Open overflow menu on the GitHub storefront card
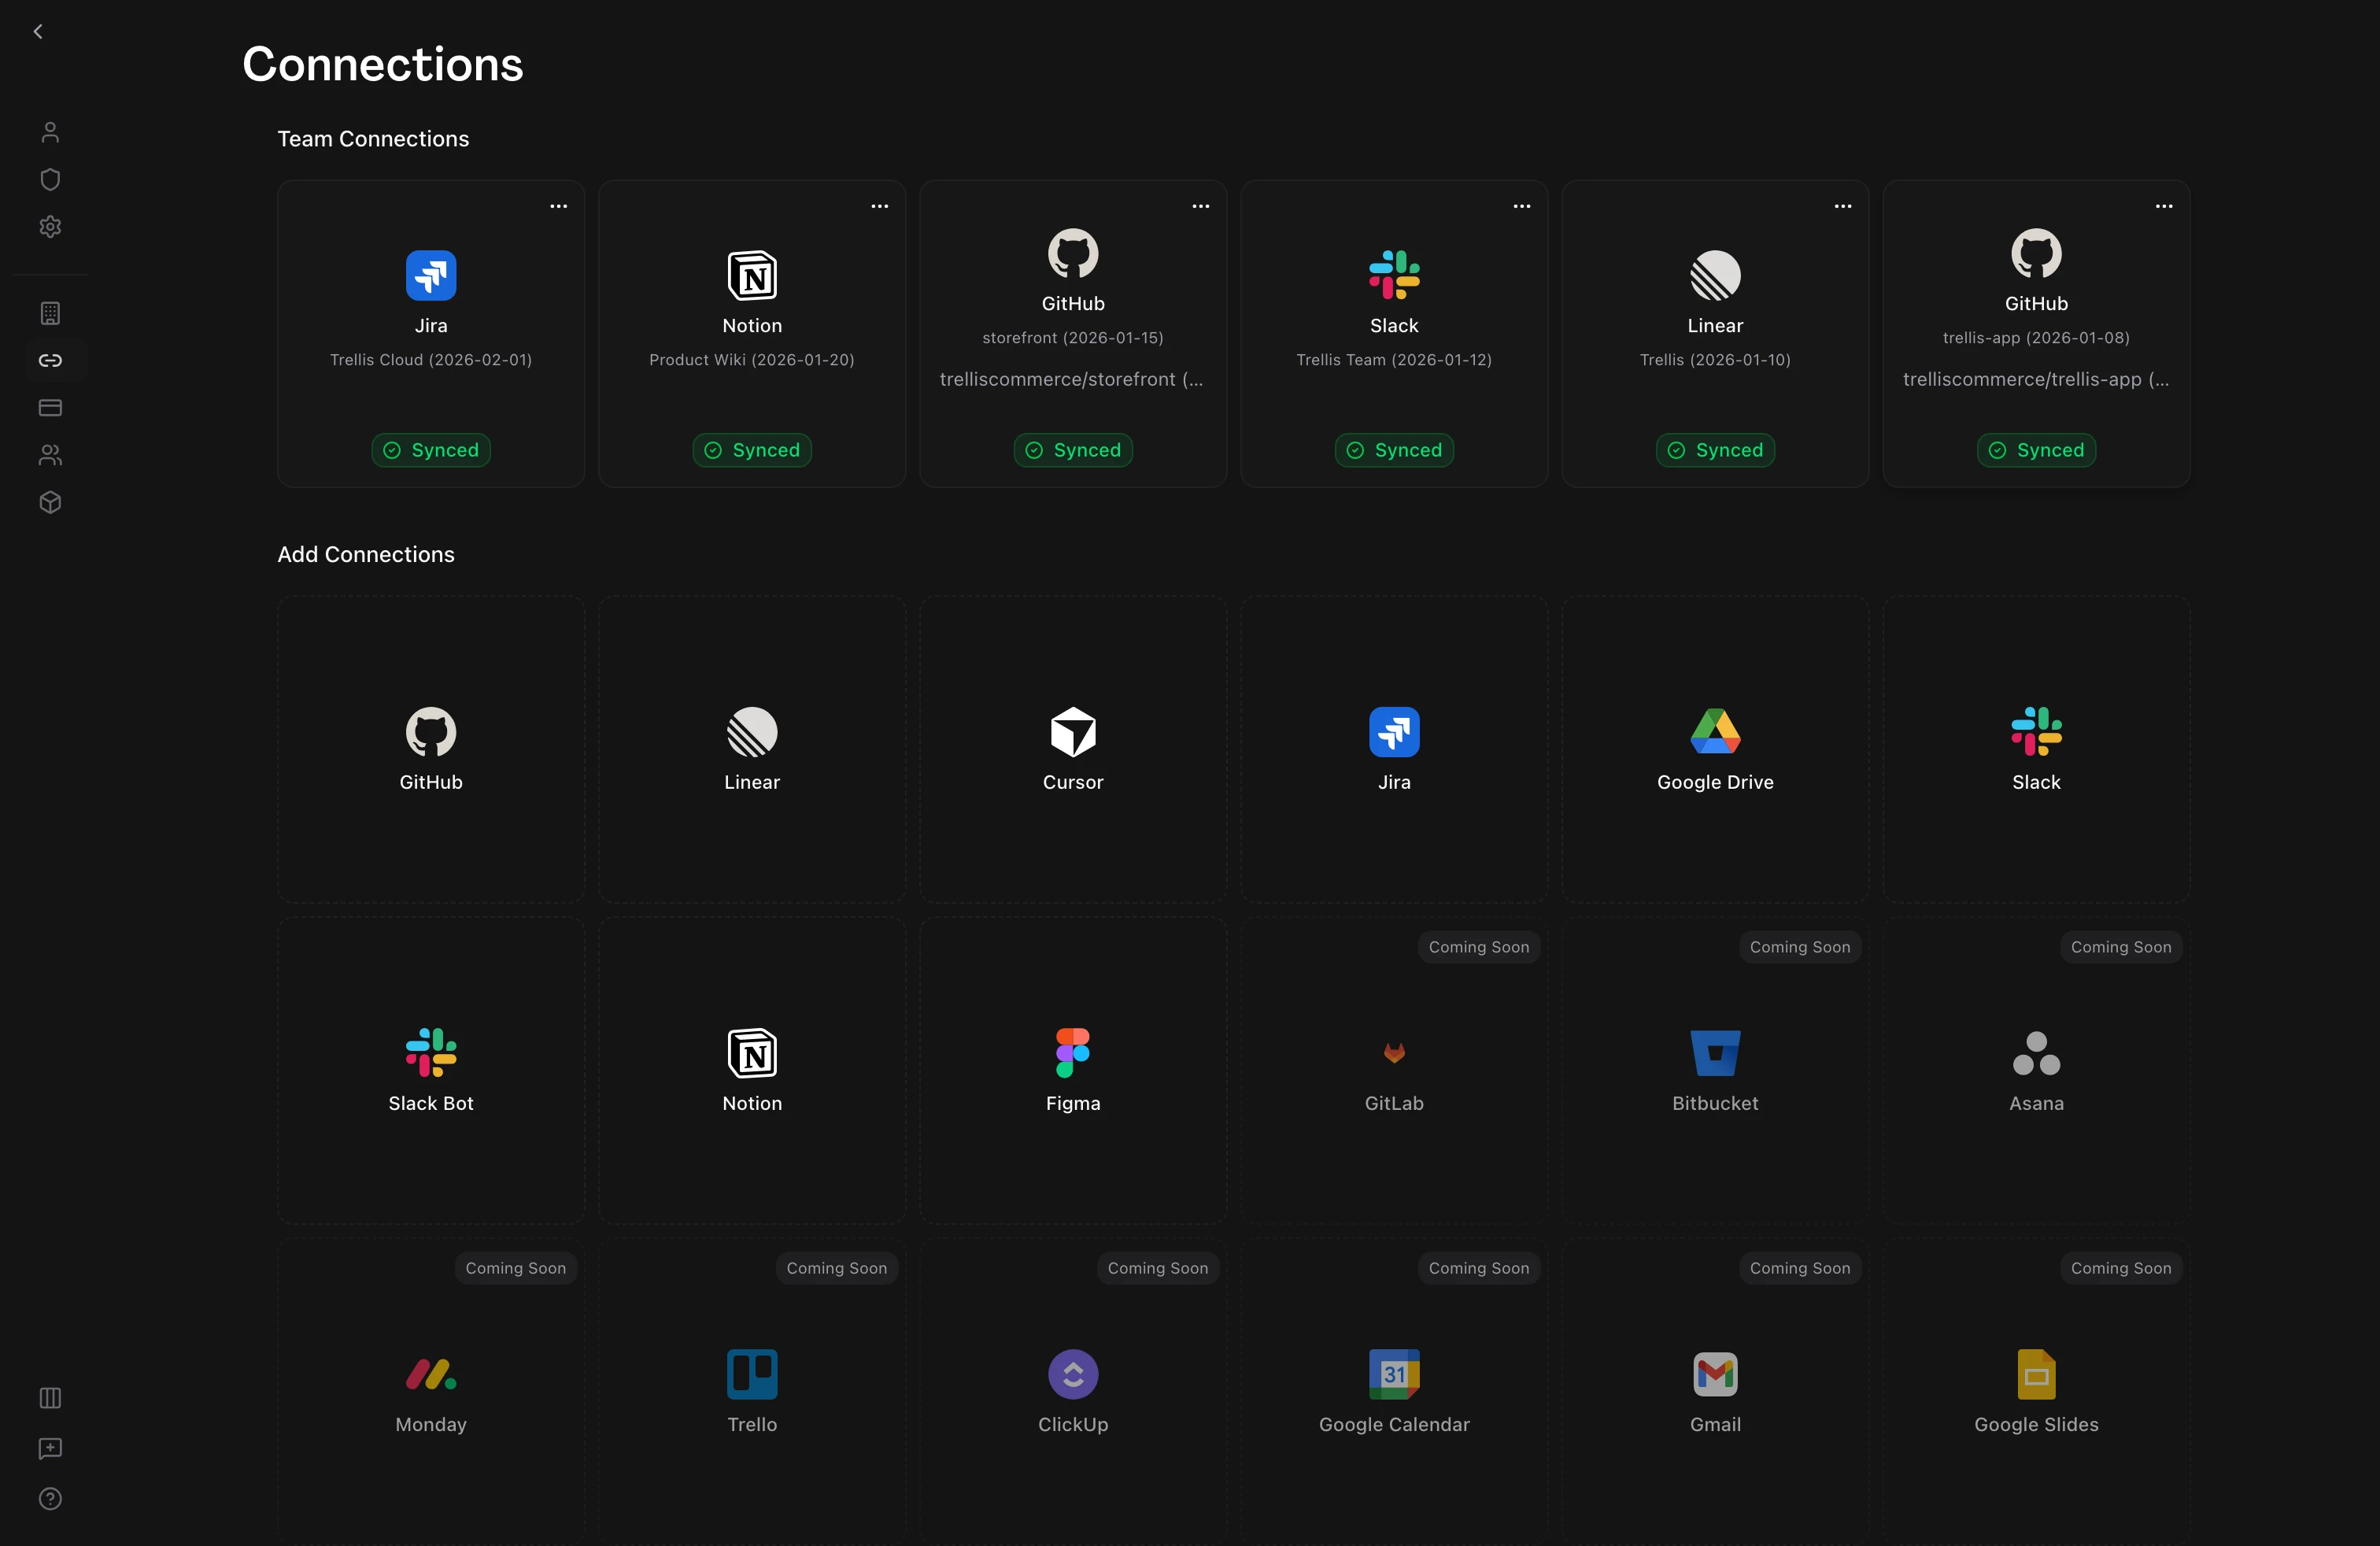 tap(1200, 206)
